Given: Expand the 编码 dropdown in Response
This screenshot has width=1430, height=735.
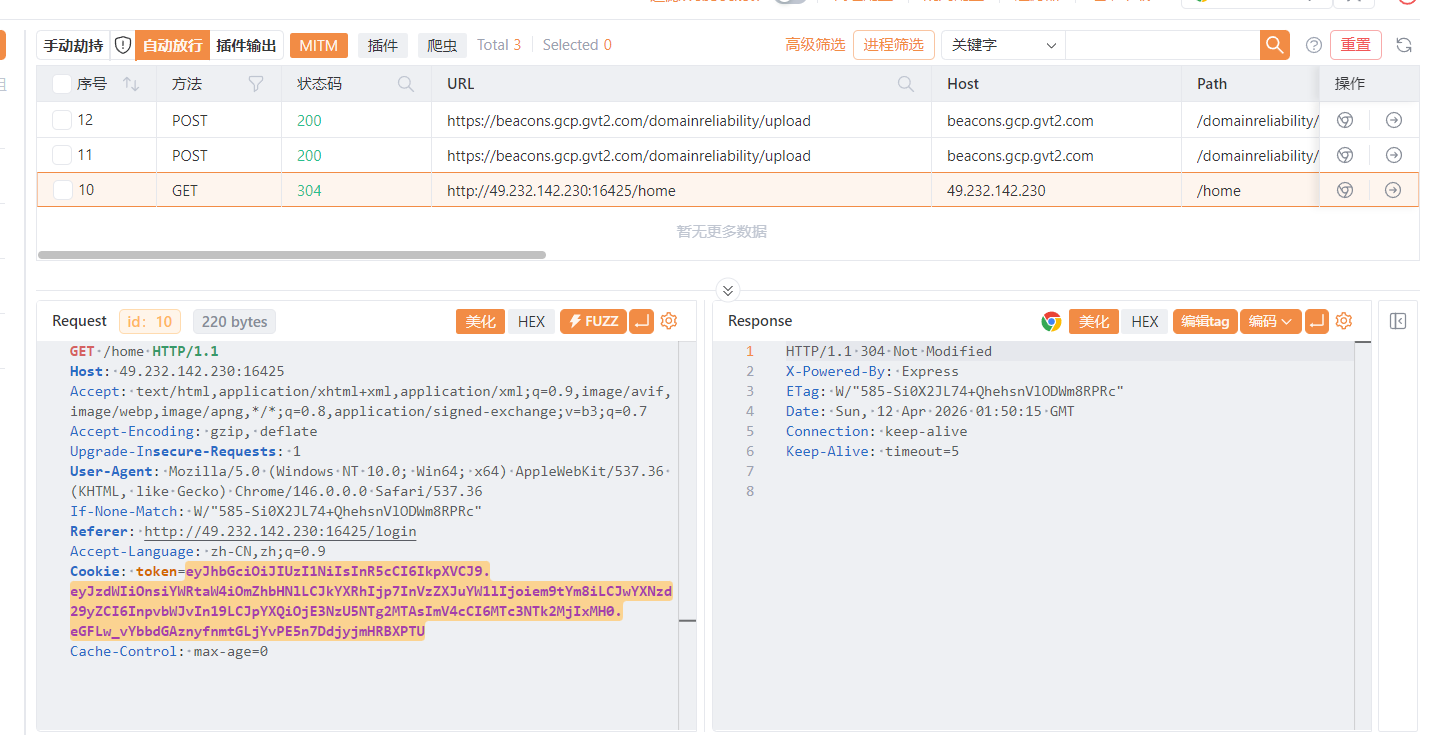Looking at the screenshot, I should tap(1270, 321).
